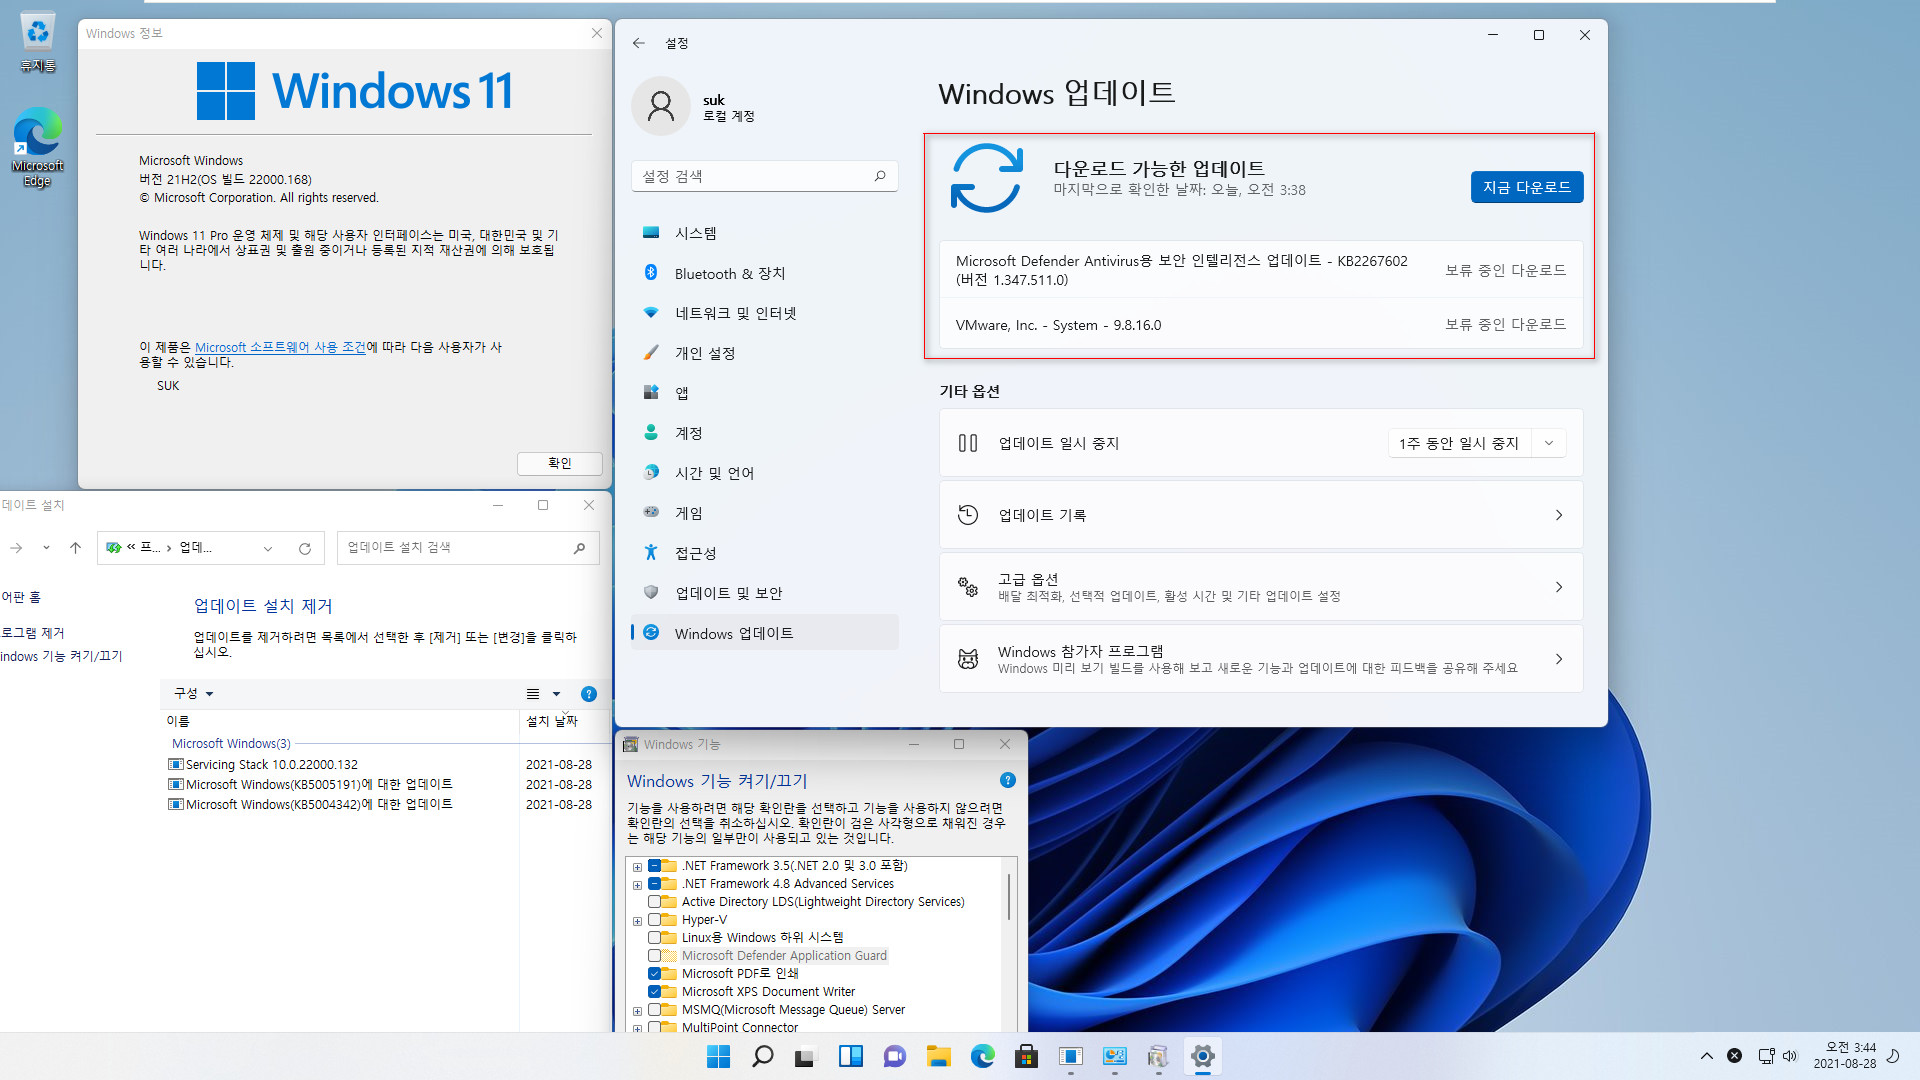The image size is (1920, 1080).
Task: Enable MSMQ Server checkbox
Action: click(654, 1010)
